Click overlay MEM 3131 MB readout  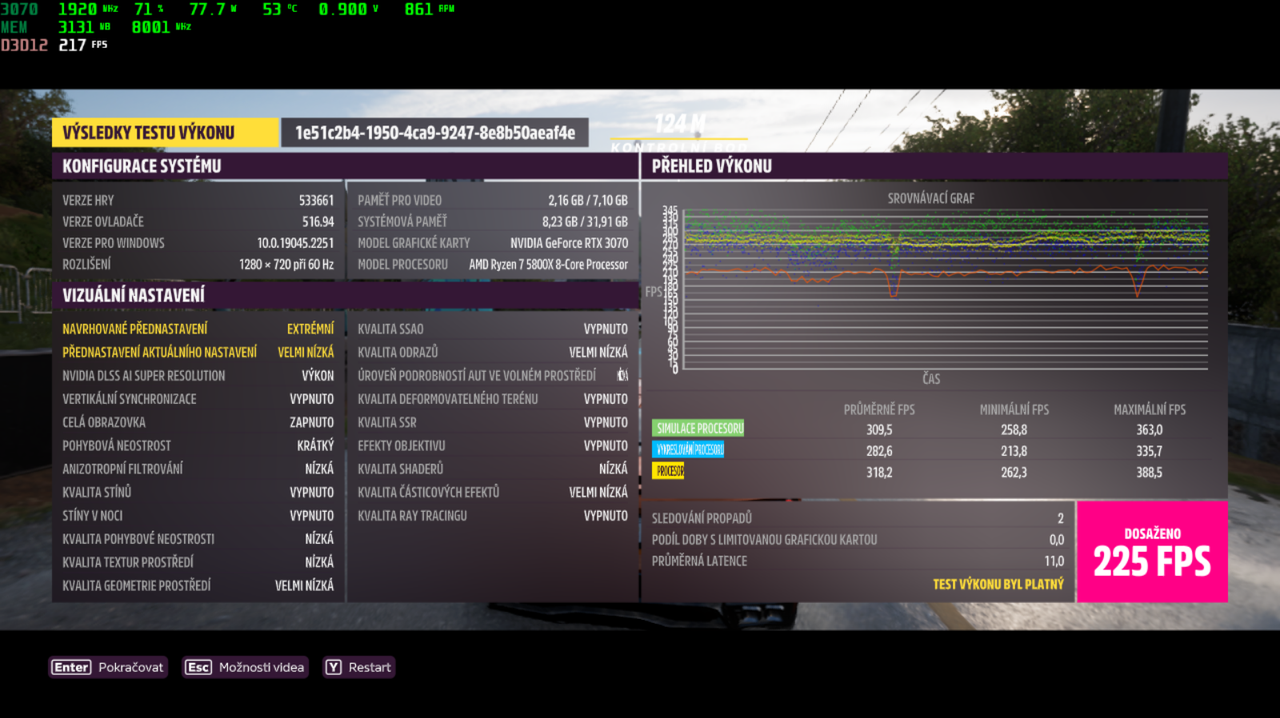click(55, 27)
